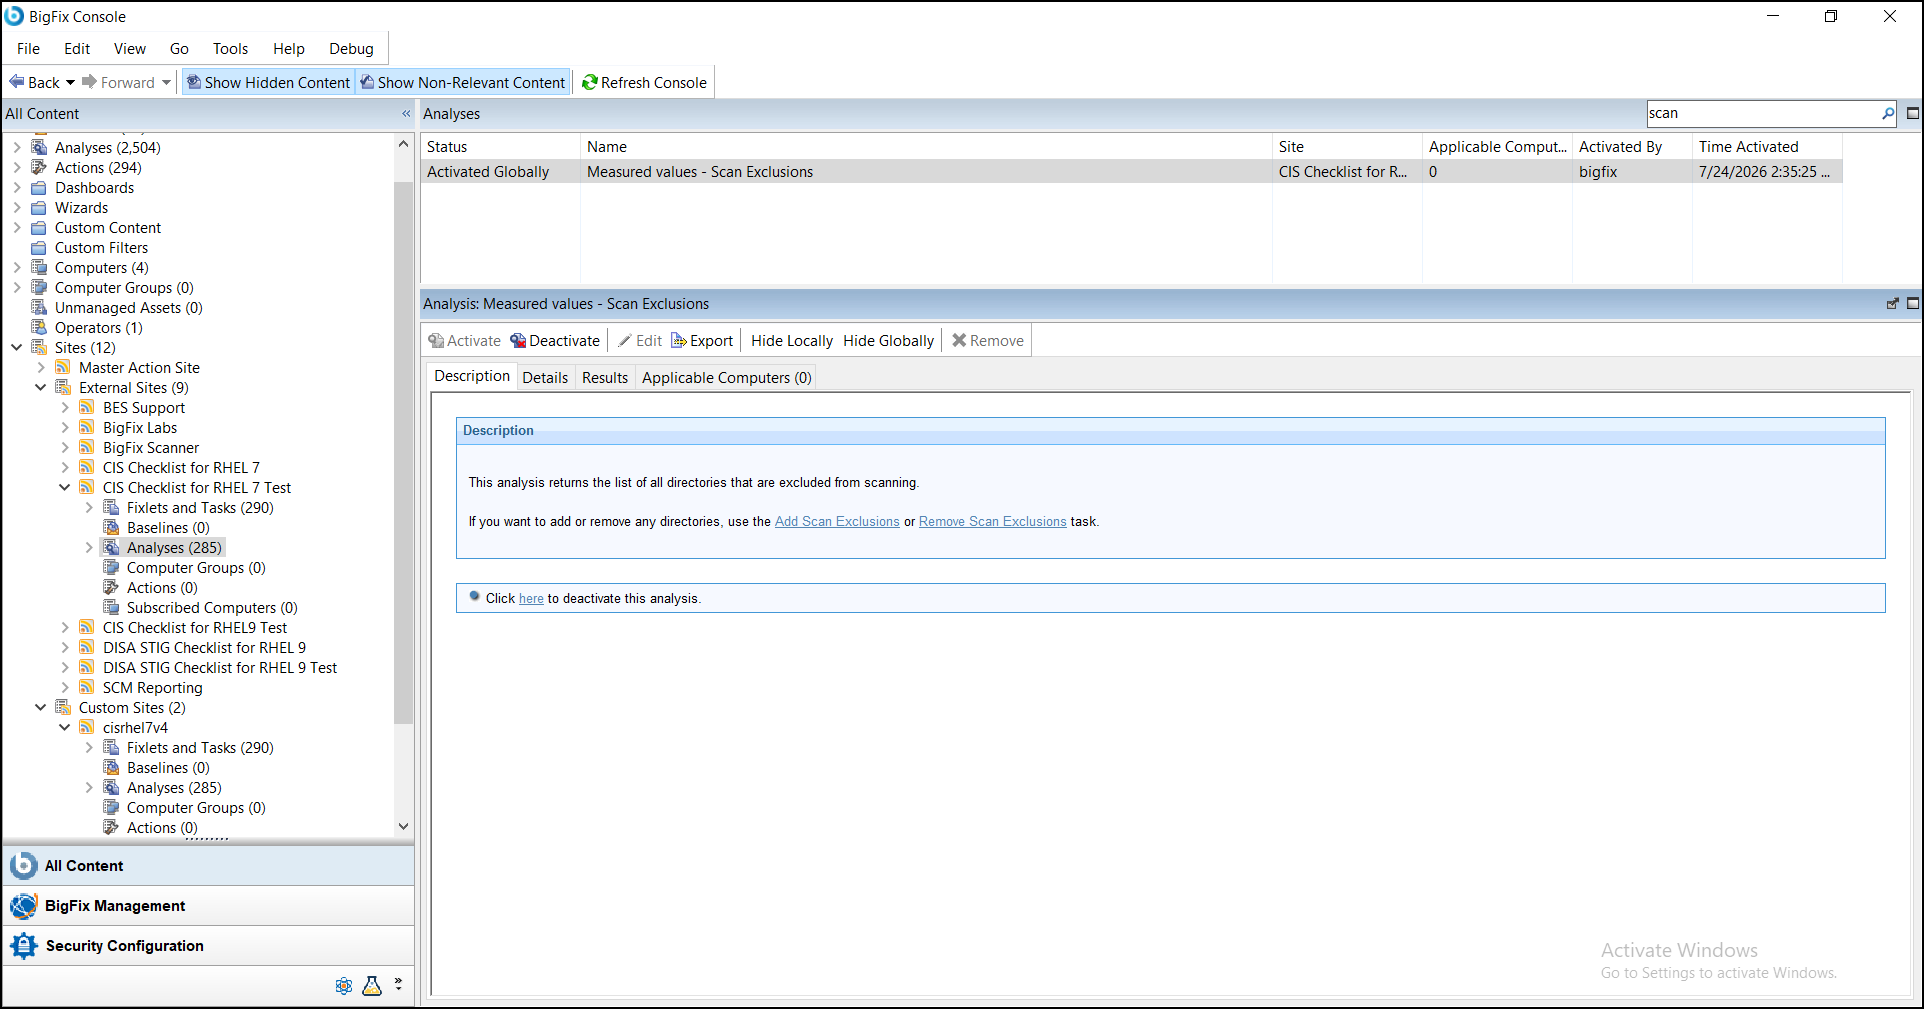This screenshot has width=1924, height=1009.
Task: Select the BigFix Labs site
Action: [140, 428]
